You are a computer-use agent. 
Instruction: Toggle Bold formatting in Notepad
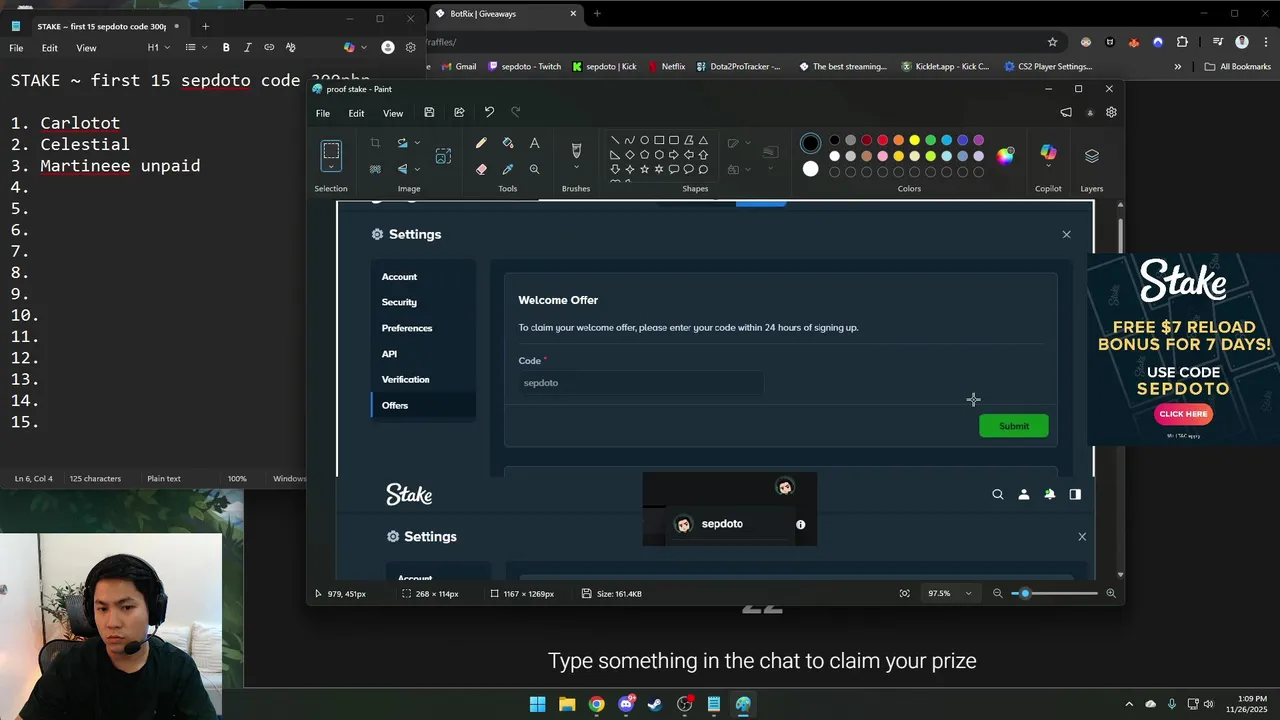coord(226,48)
